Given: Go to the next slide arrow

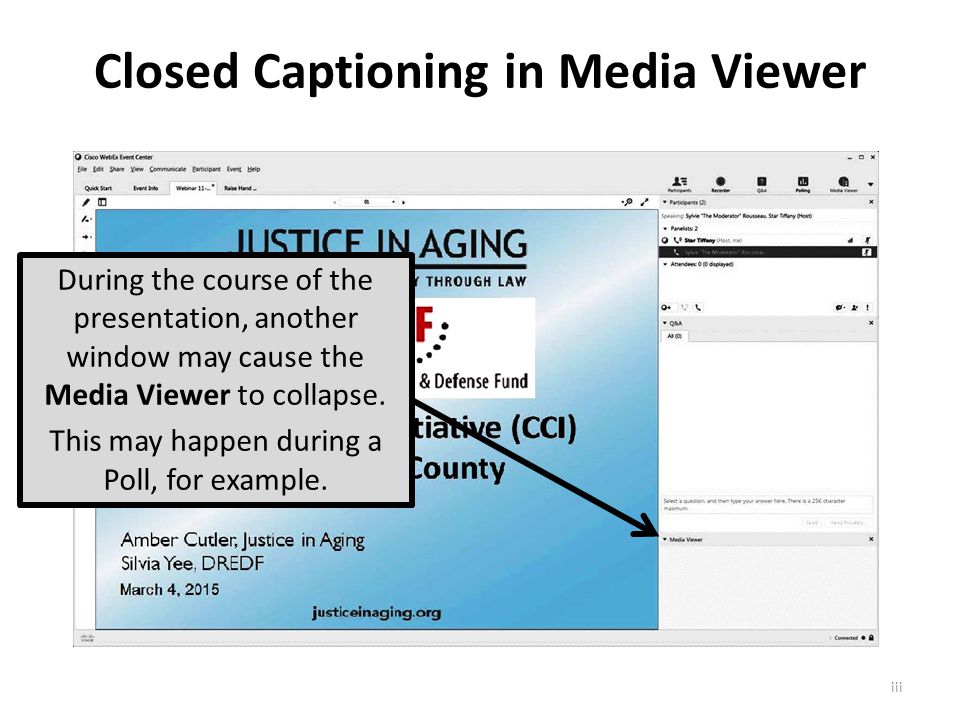Looking at the screenshot, I should (x=403, y=202).
